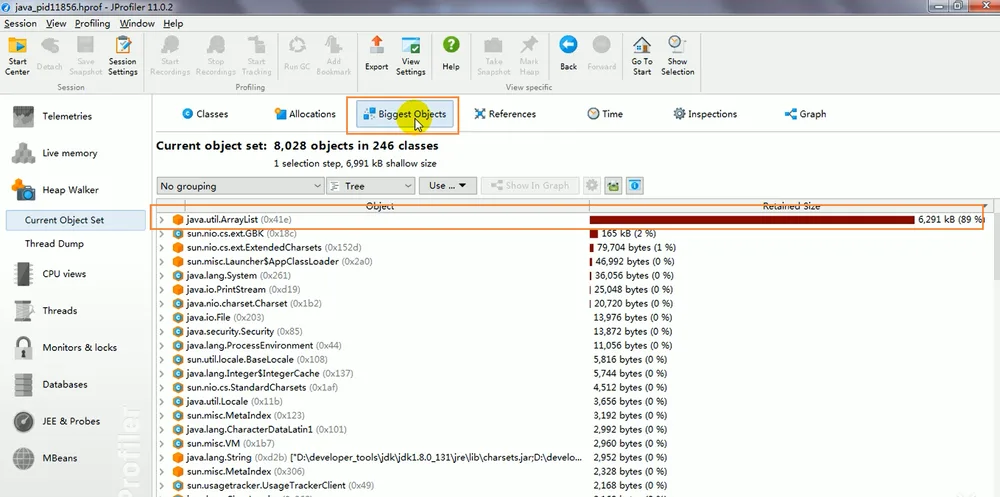
Task: Expand the sun.nio.cs.ext.GBK row
Action: [x=161, y=234]
